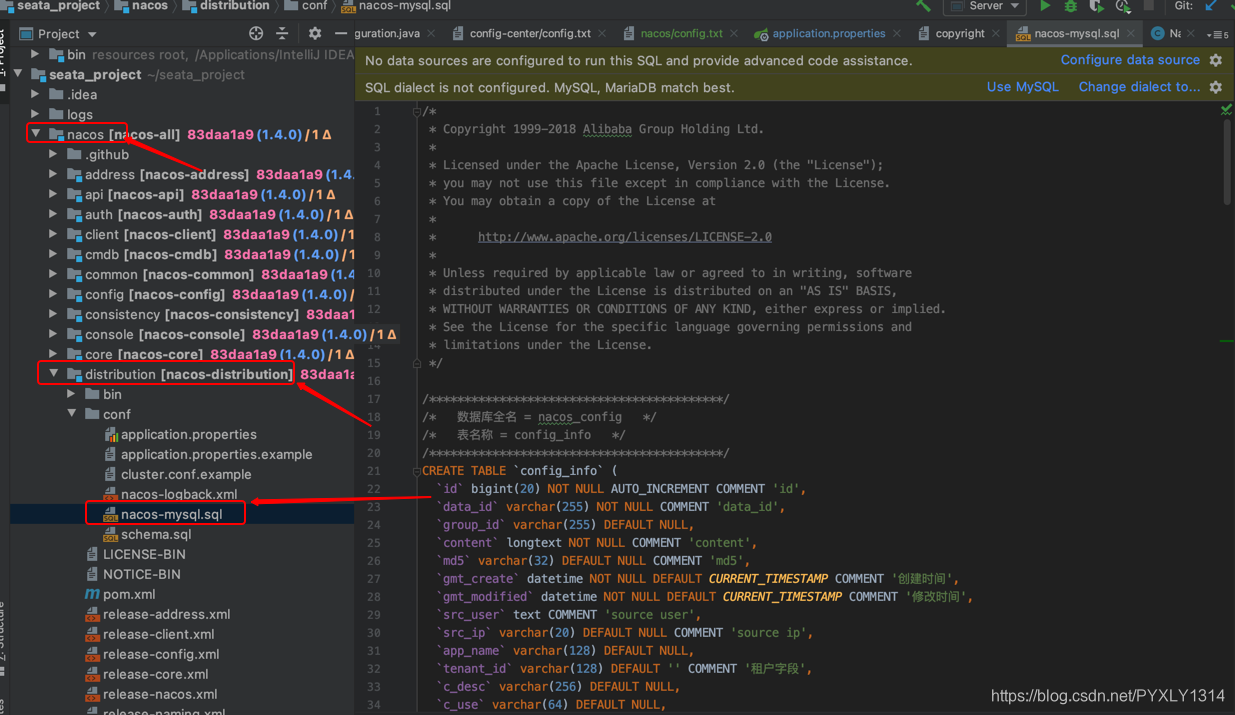This screenshot has height=715, width=1235.
Task: Click the XML icon of release-nacos.xml
Action: click(92, 694)
